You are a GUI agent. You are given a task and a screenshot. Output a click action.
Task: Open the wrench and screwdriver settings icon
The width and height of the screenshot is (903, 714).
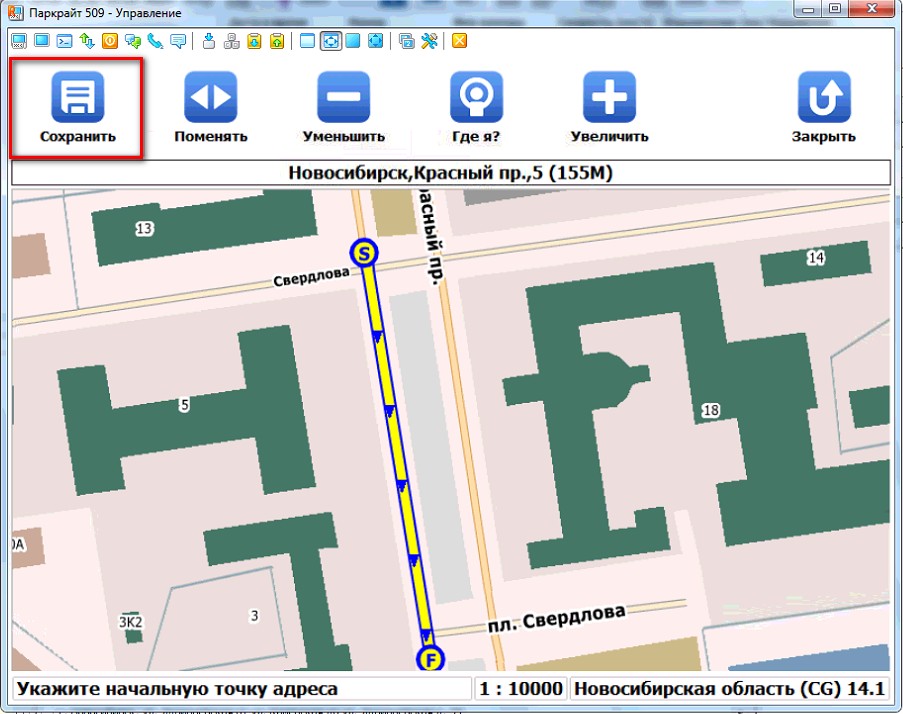click(430, 41)
